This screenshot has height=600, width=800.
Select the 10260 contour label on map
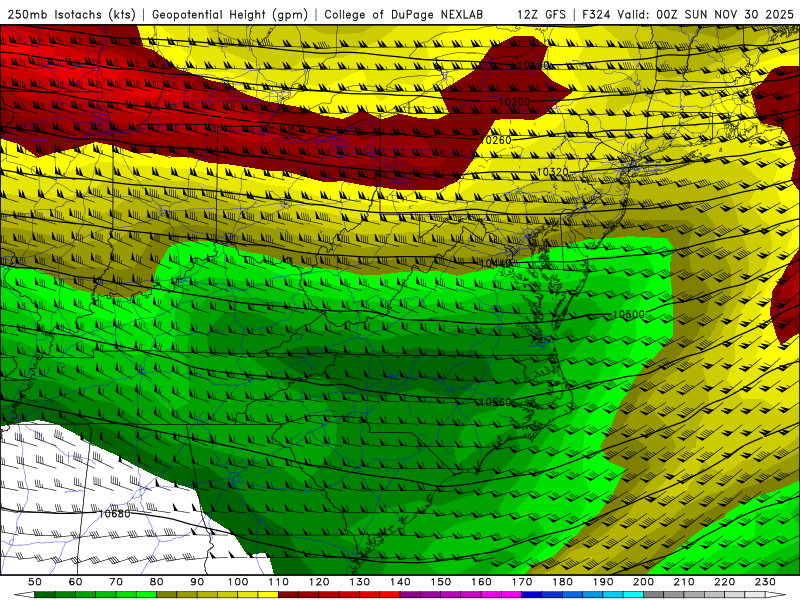pos(495,140)
